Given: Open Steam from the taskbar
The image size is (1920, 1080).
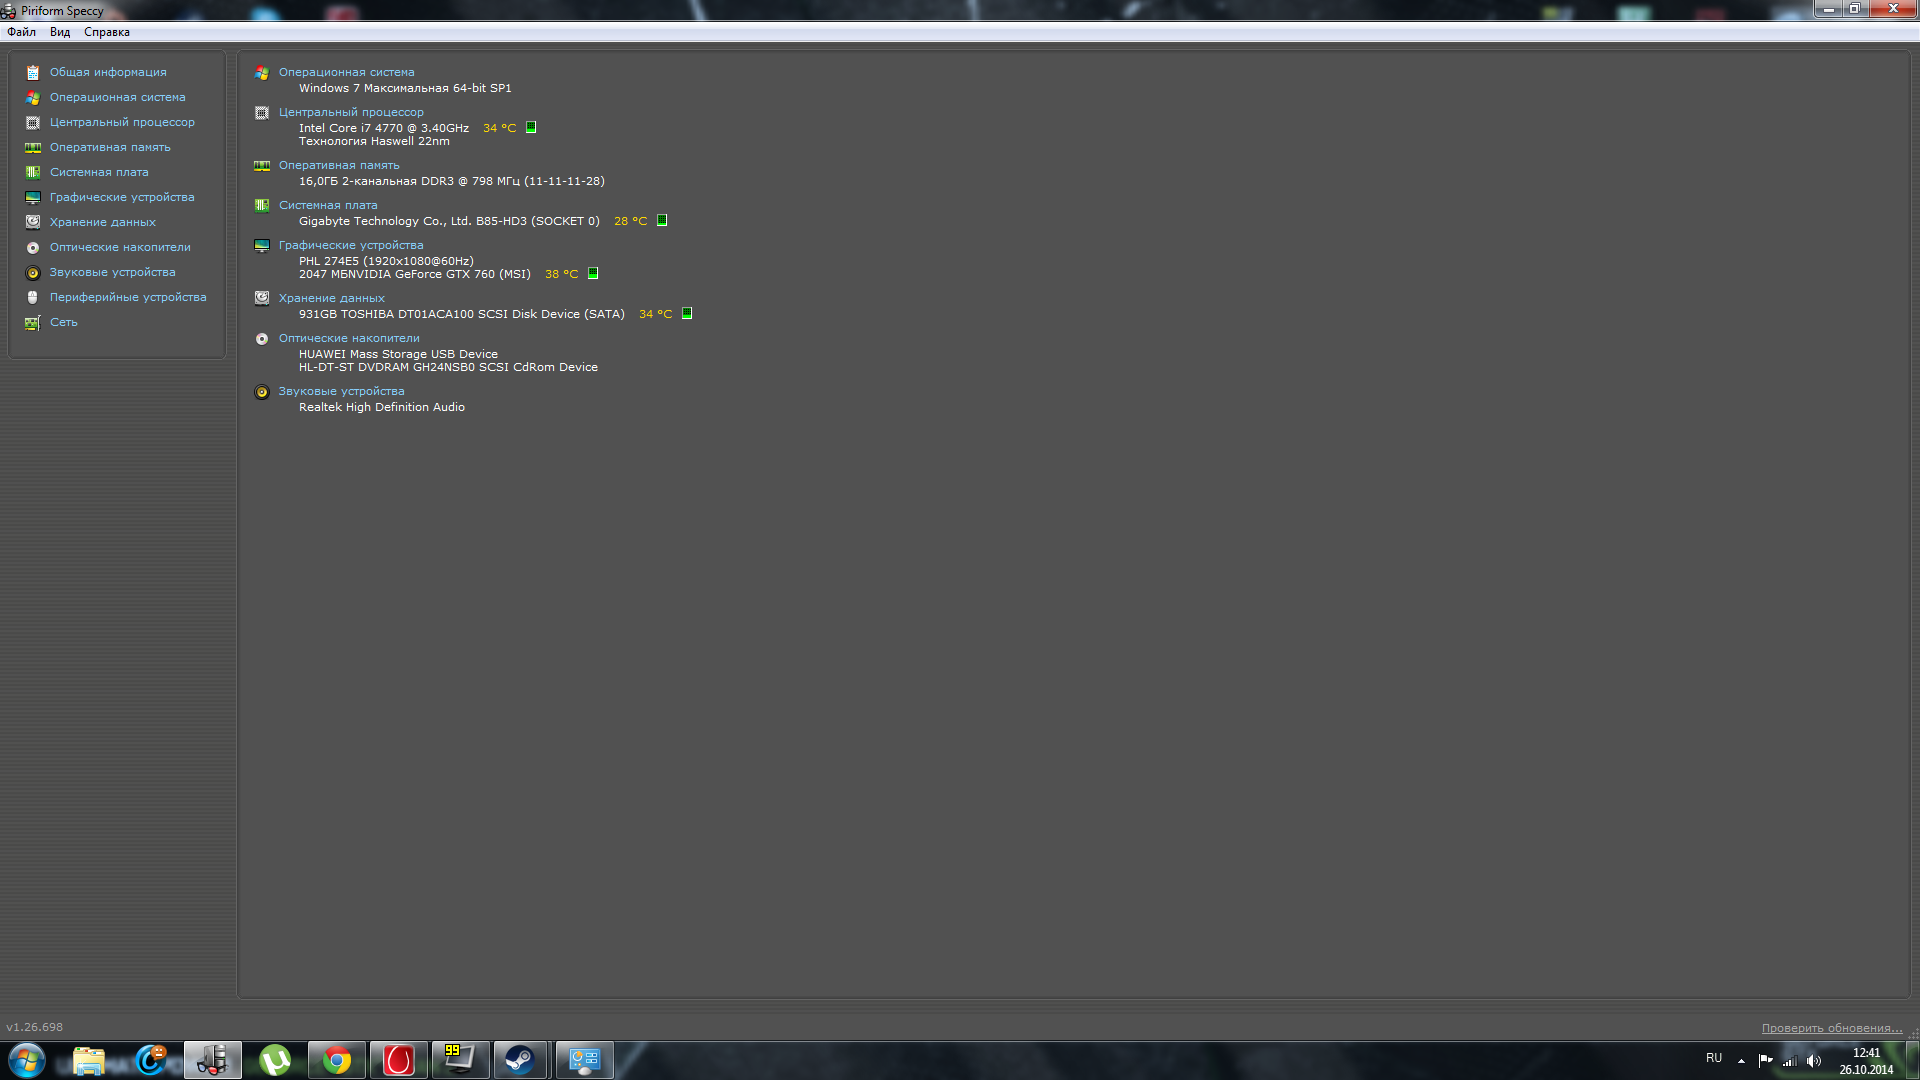Looking at the screenshot, I should (520, 1060).
